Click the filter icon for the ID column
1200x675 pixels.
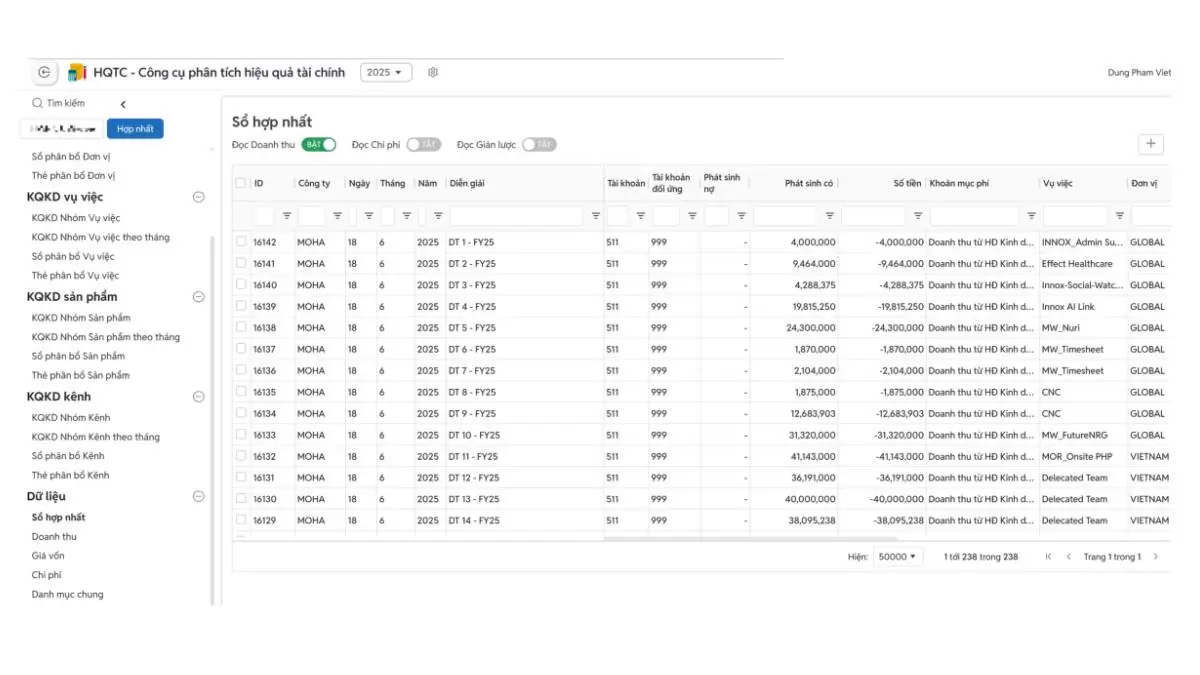287,216
